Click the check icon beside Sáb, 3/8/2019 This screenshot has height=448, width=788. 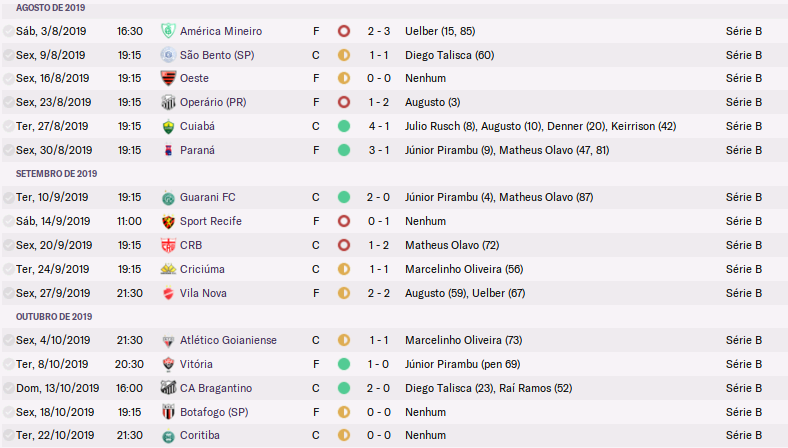tap(9, 31)
